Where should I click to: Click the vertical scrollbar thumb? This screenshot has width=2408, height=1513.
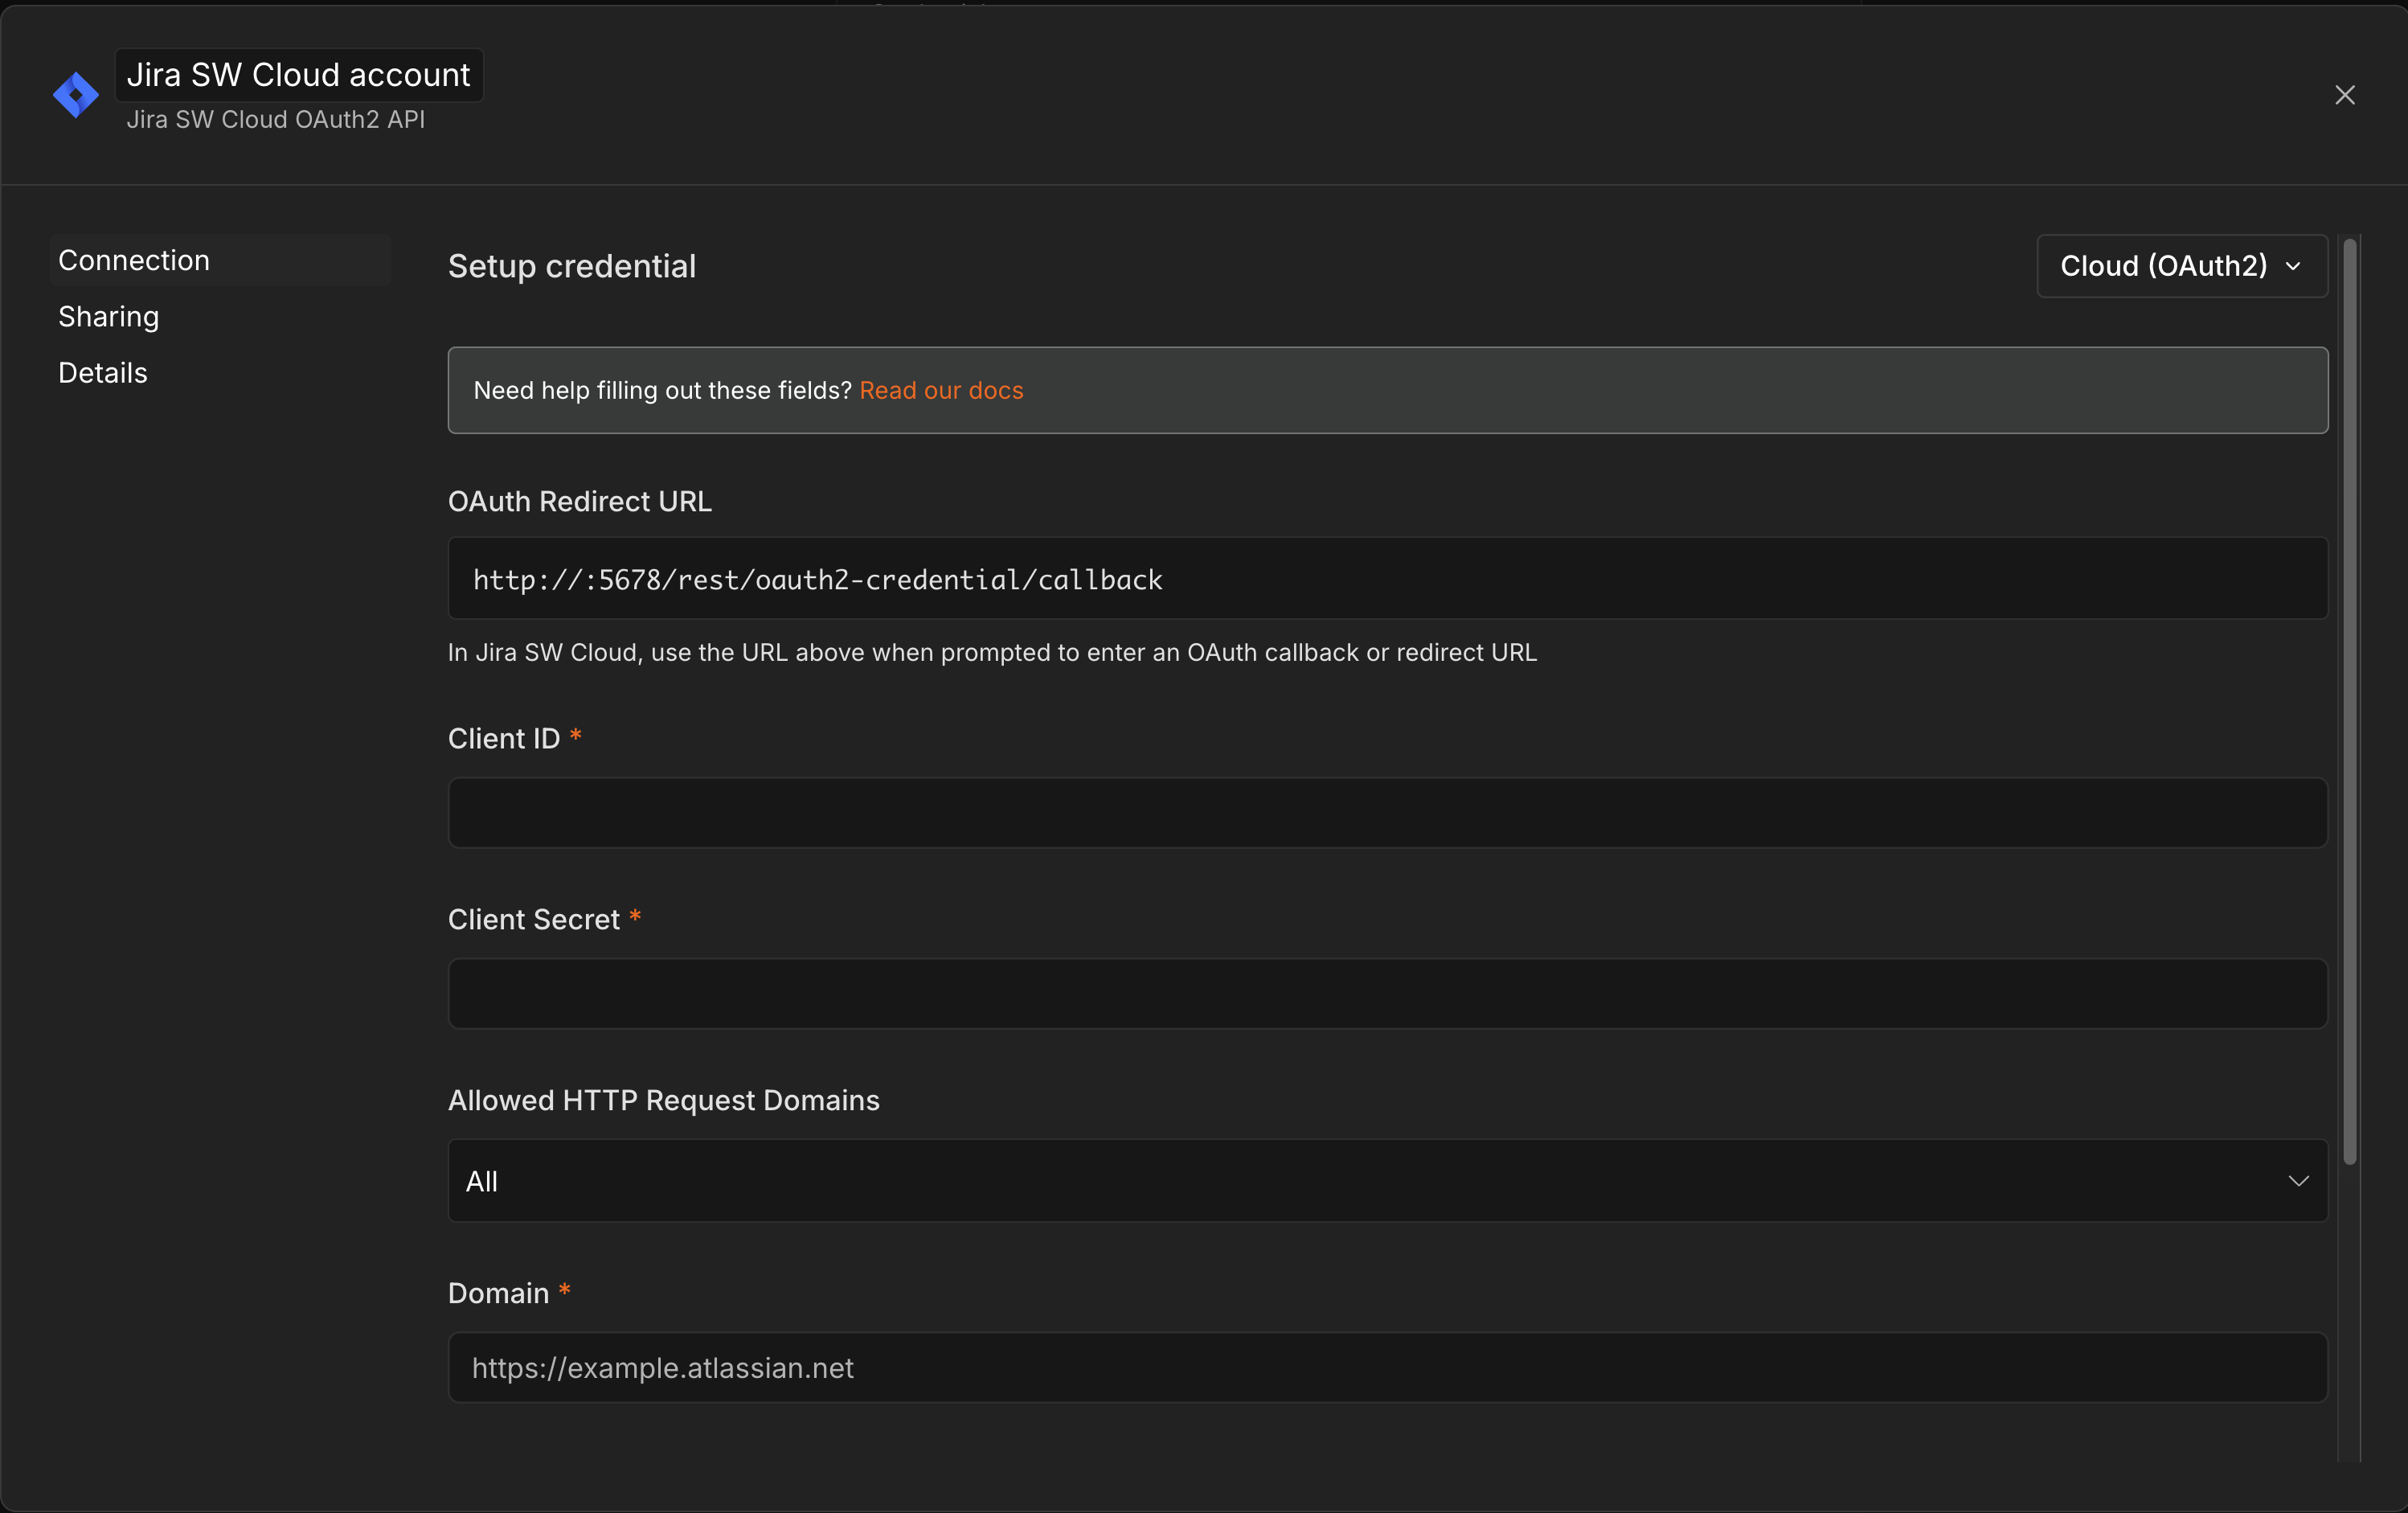click(2350, 701)
